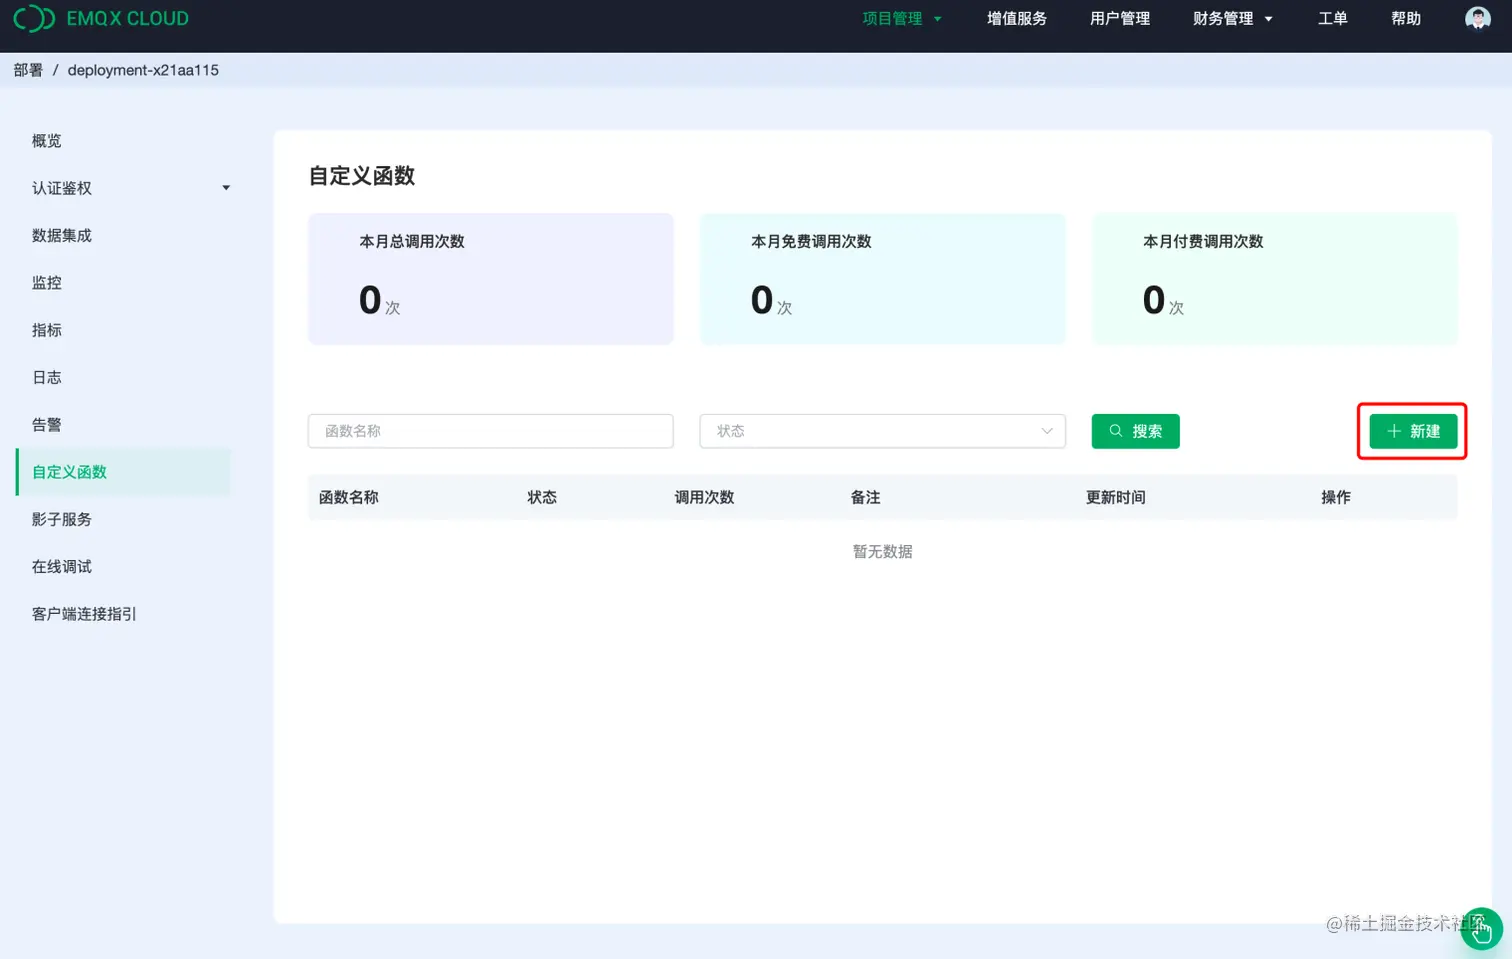Go to 工单 in the top bar
This screenshot has width=1512, height=959.
(x=1332, y=18)
